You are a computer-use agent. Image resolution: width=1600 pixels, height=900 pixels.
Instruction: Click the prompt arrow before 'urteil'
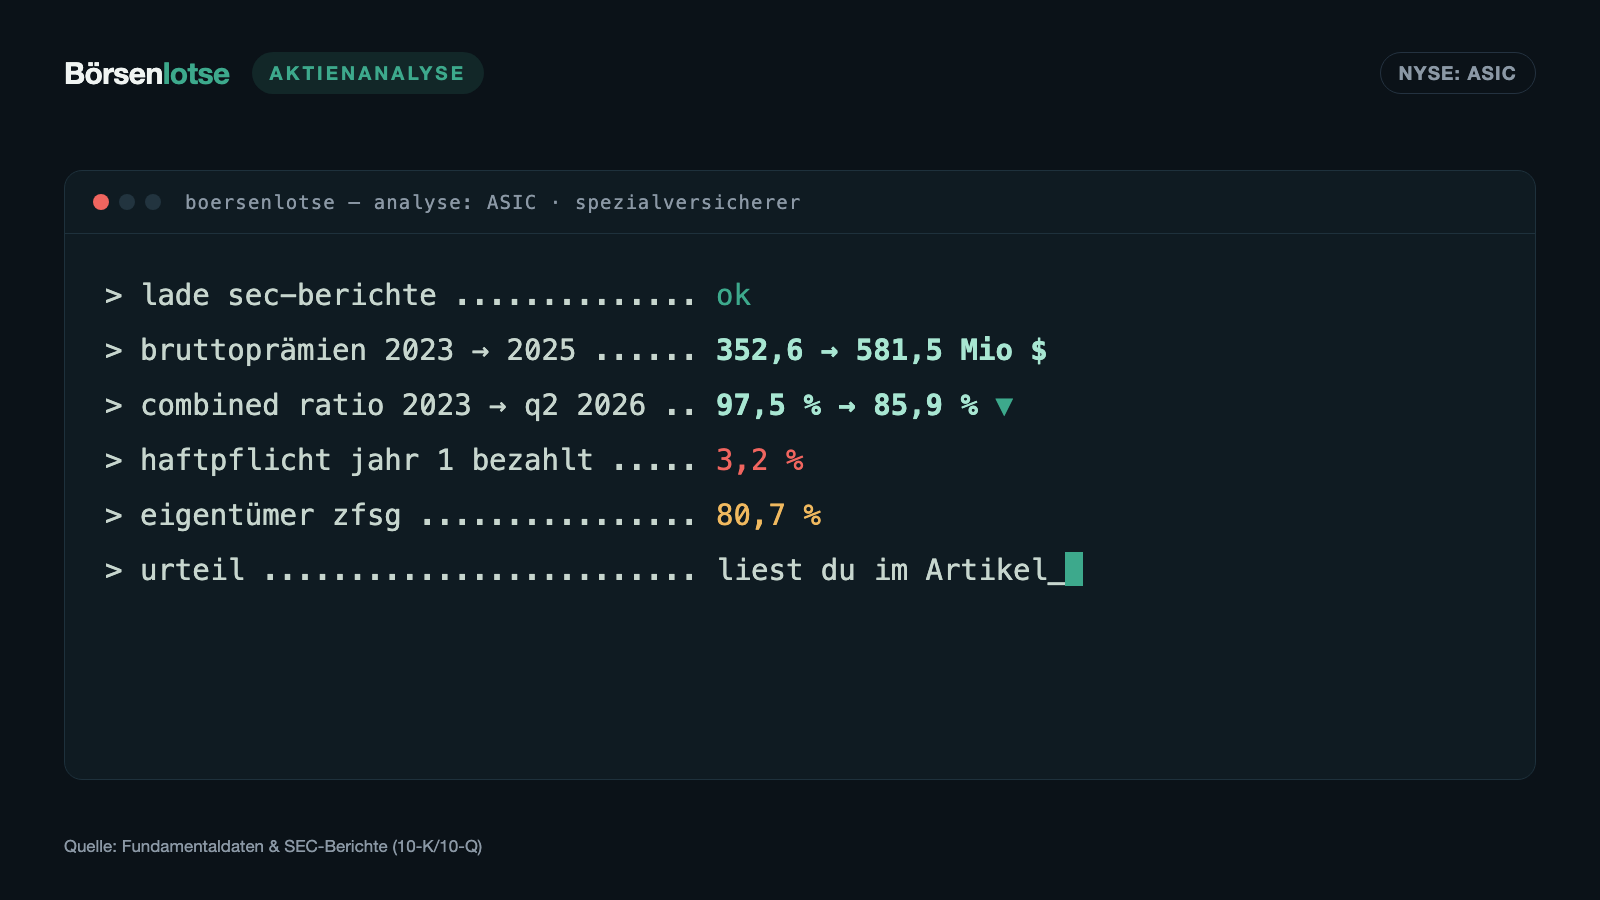[x=114, y=571]
